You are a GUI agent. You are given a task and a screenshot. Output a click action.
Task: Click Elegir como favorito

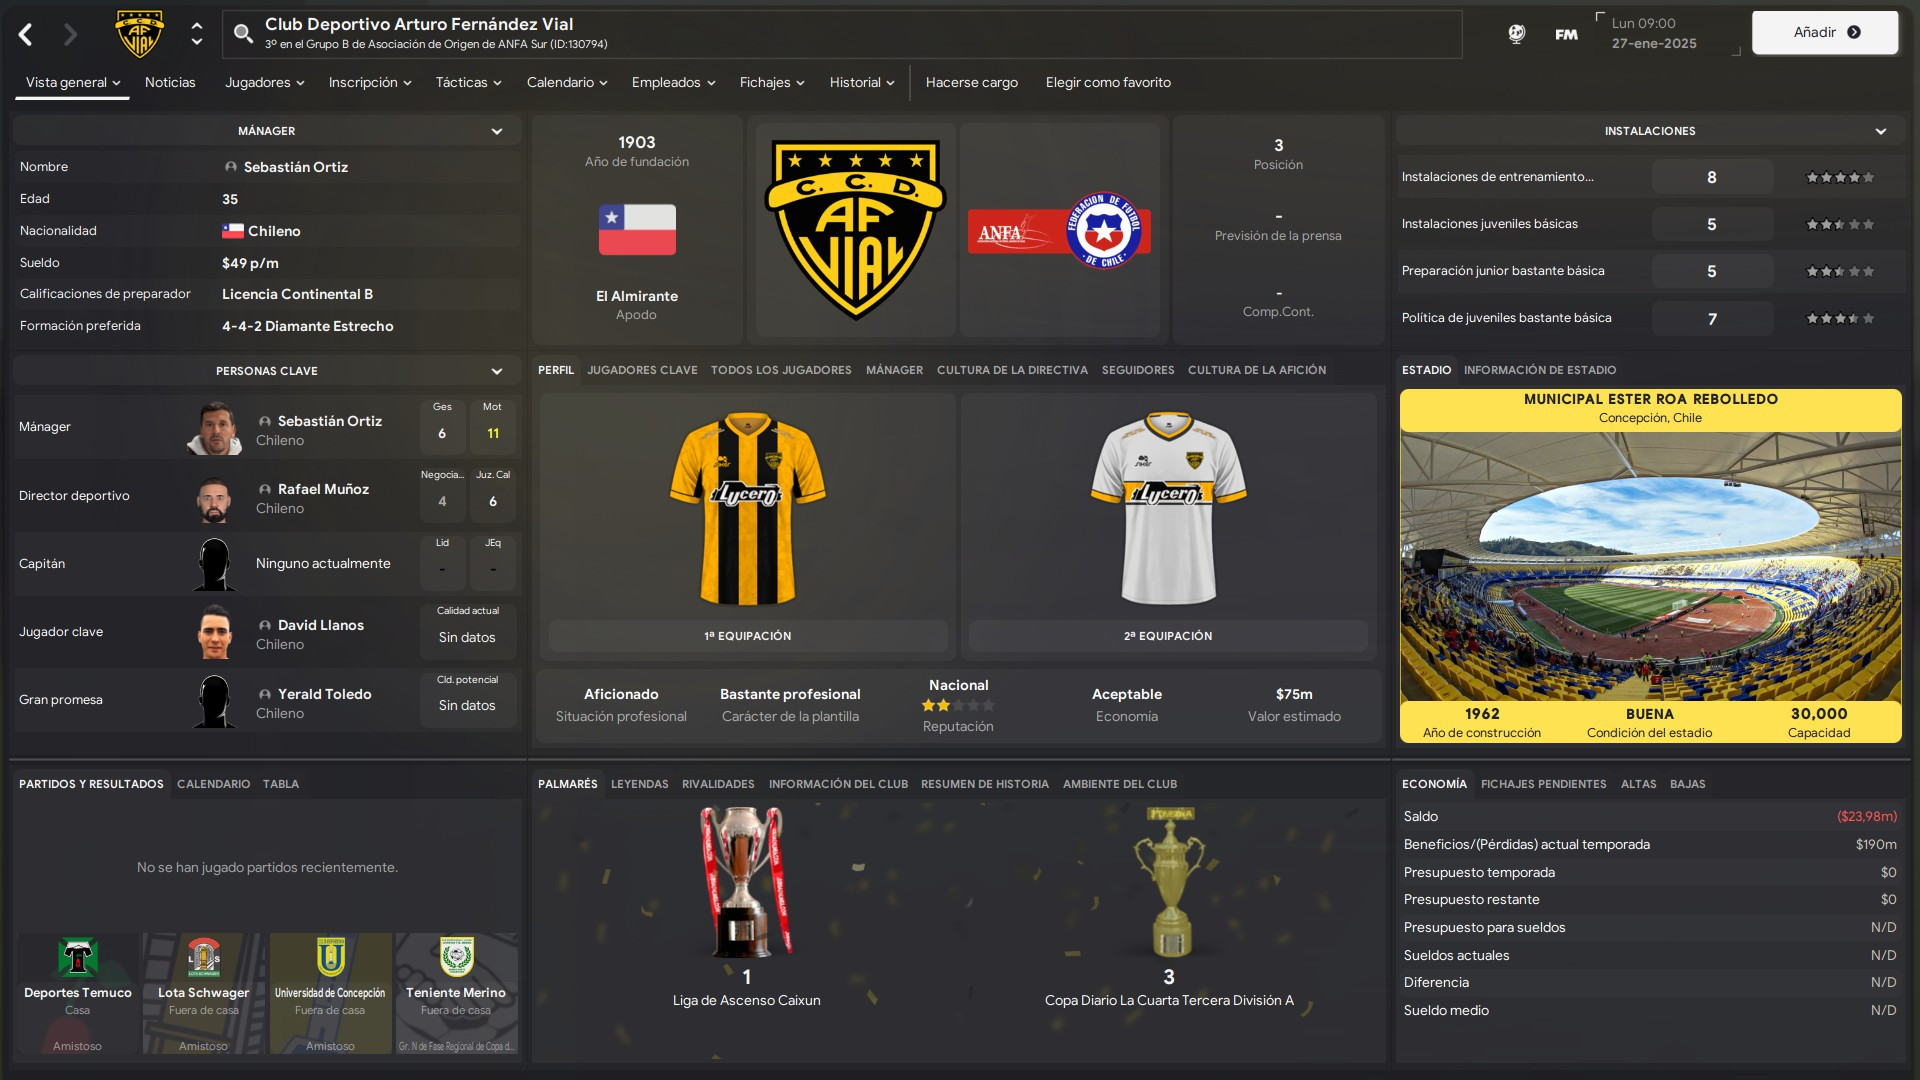(x=1108, y=82)
